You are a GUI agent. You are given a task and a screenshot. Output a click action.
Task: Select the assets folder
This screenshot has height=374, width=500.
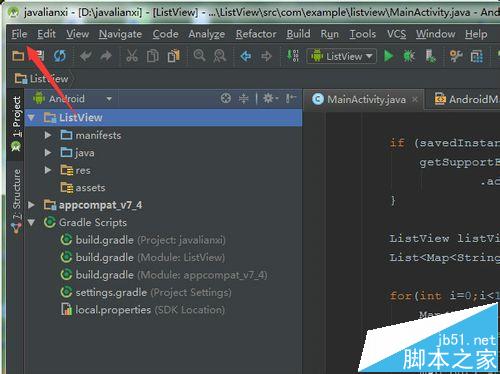(x=83, y=188)
